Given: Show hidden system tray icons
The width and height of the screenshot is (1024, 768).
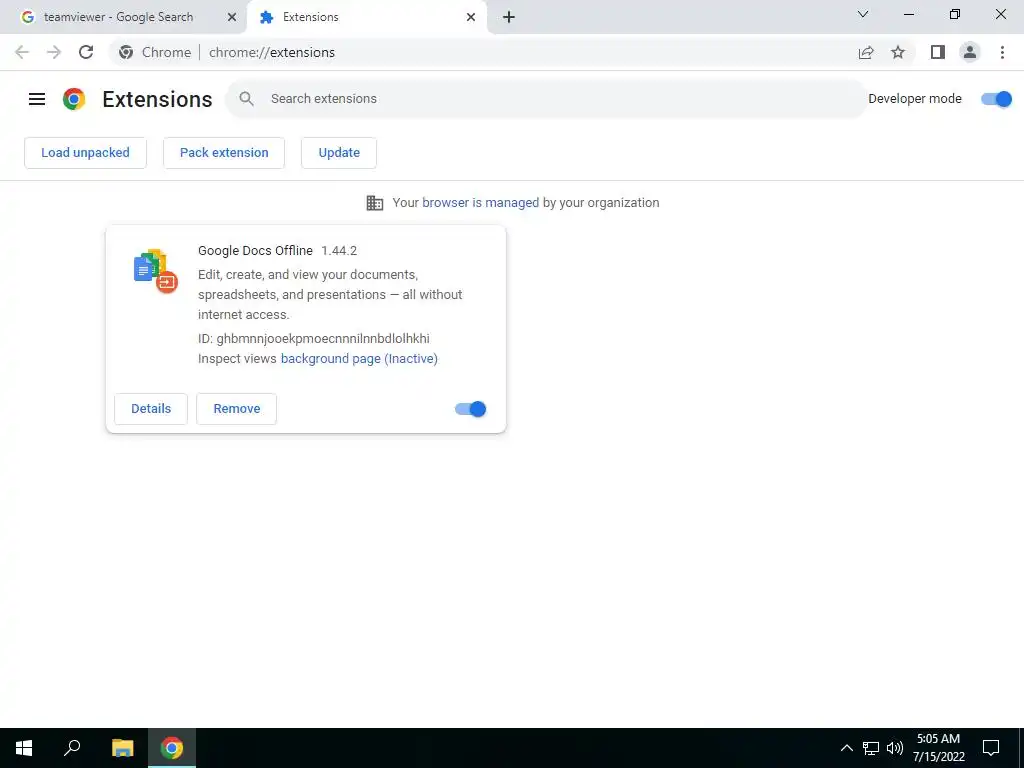Looking at the screenshot, I should [x=846, y=748].
